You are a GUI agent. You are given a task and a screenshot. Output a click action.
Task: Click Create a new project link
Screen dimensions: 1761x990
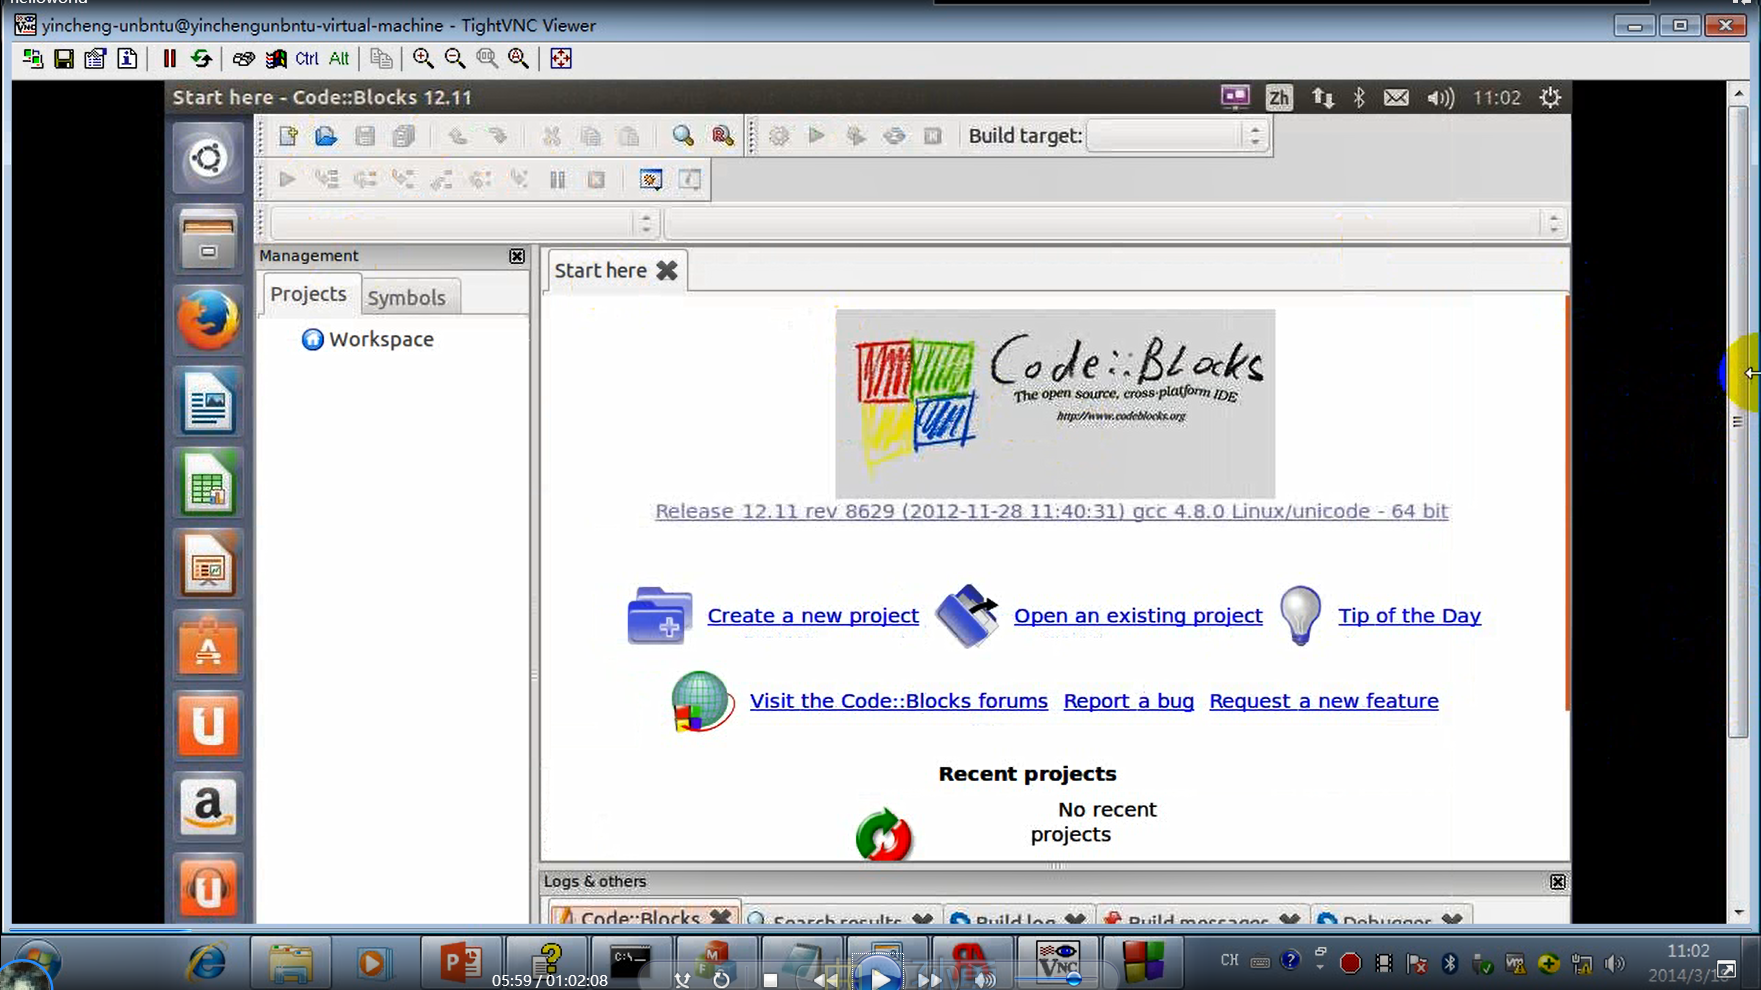click(813, 616)
